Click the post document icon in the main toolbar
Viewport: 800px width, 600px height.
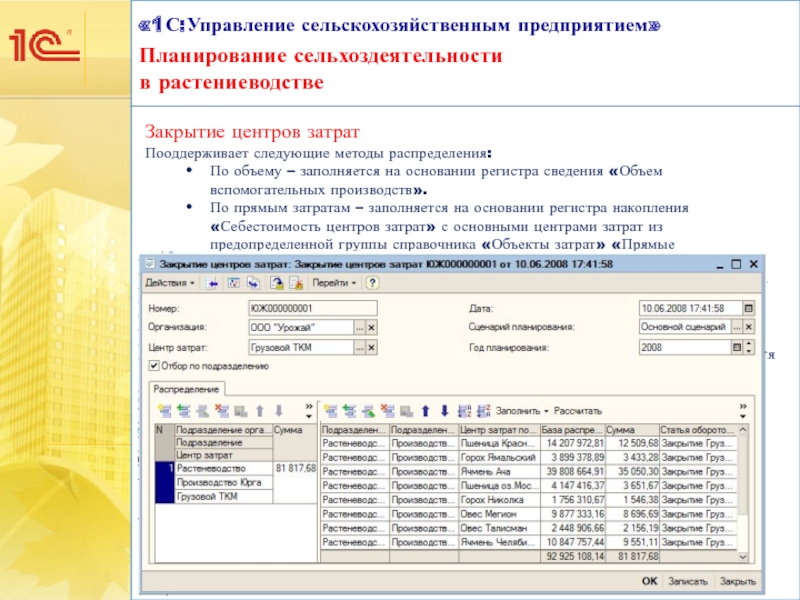(x=277, y=283)
